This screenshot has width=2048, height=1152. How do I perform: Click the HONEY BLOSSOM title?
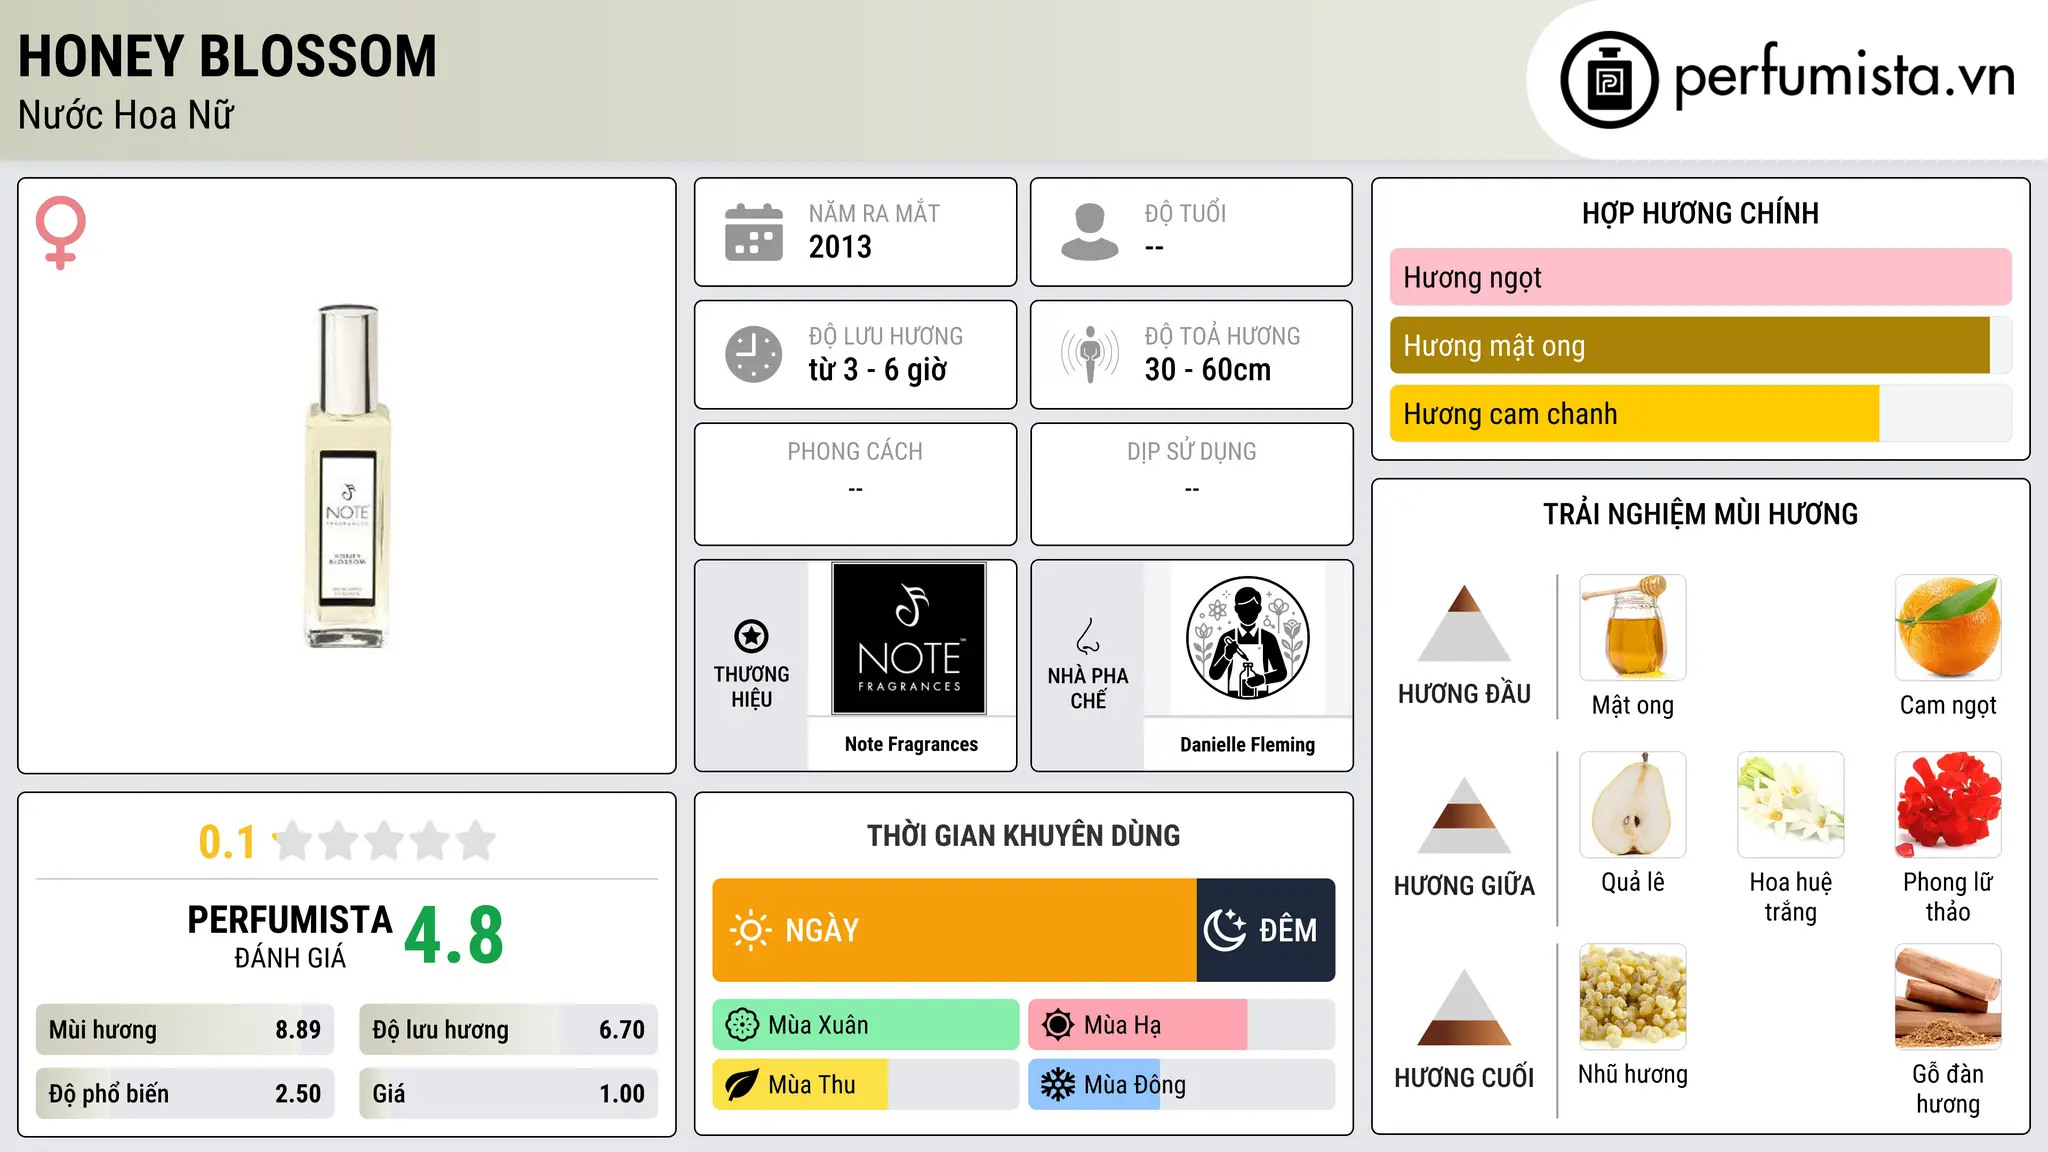pyautogui.click(x=227, y=56)
